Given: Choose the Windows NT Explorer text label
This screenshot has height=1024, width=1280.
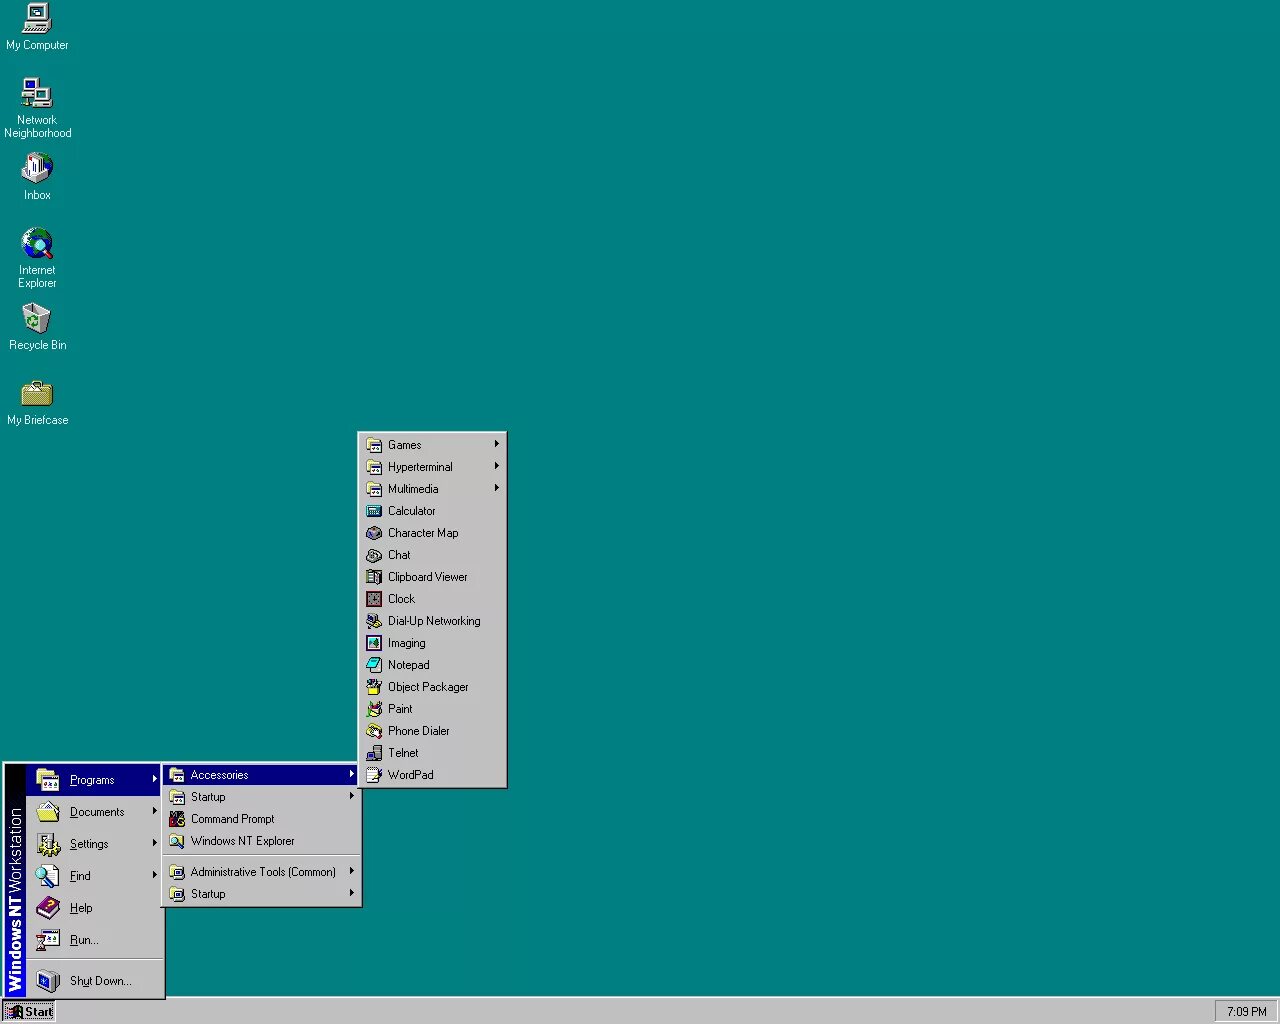Looking at the screenshot, I should pos(243,841).
